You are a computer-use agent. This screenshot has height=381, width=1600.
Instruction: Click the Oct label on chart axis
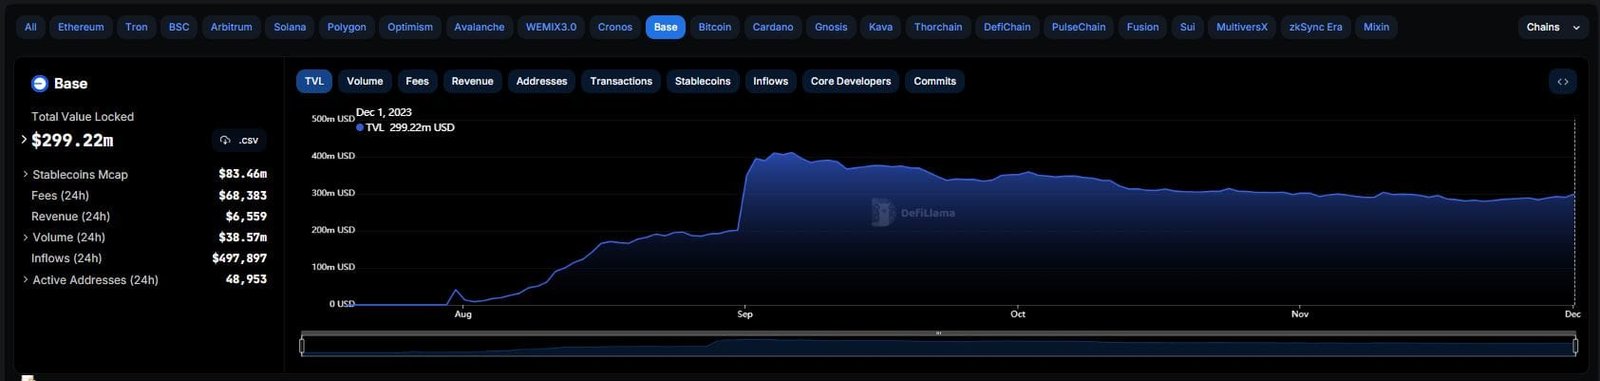pyautogui.click(x=1018, y=315)
